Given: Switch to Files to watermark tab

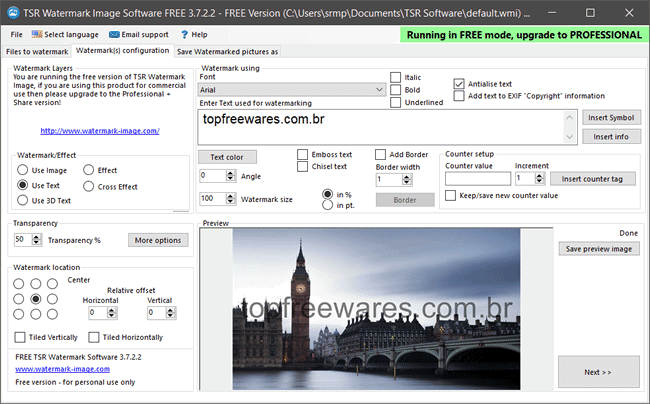Looking at the screenshot, I should click(x=36, y=50).
